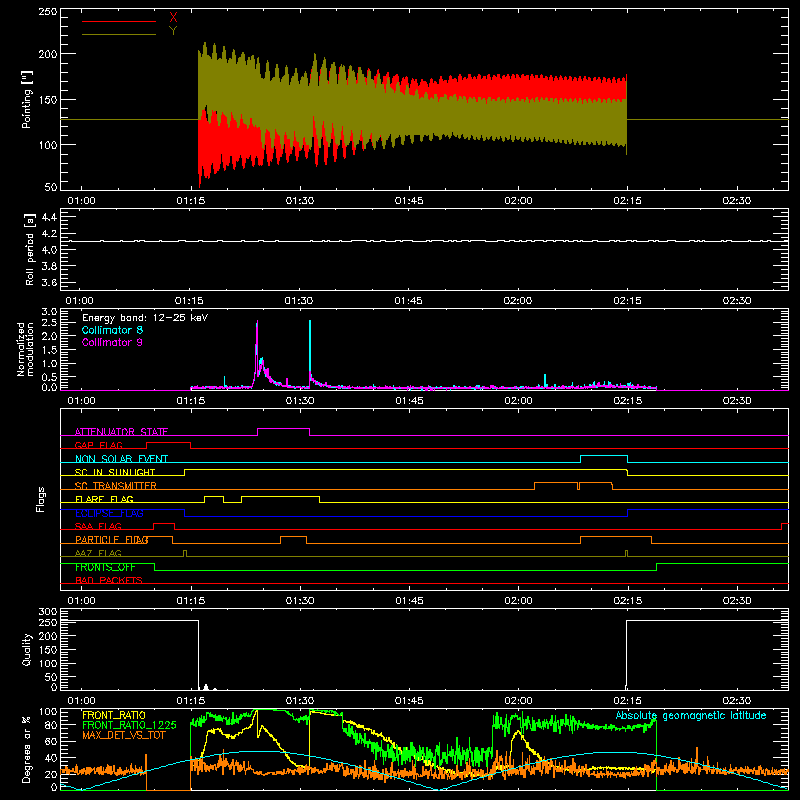Click the 02:30 tick under Quality plot

pyautogui.click(x=737, y=701)
